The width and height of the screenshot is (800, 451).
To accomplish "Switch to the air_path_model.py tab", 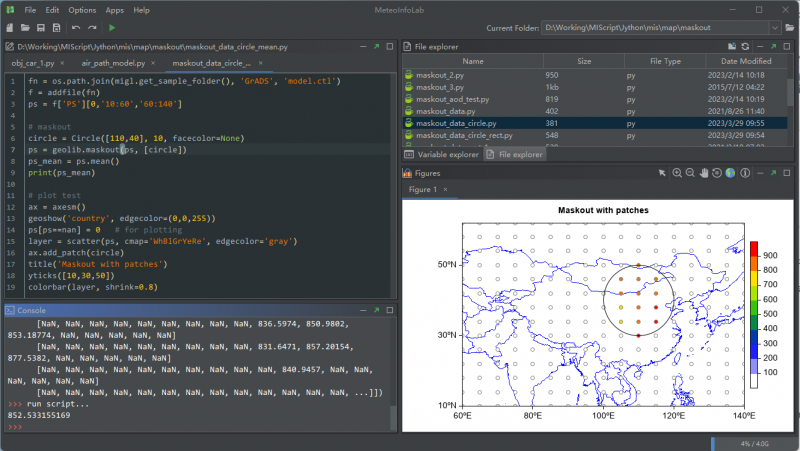I will pos(111,63).
